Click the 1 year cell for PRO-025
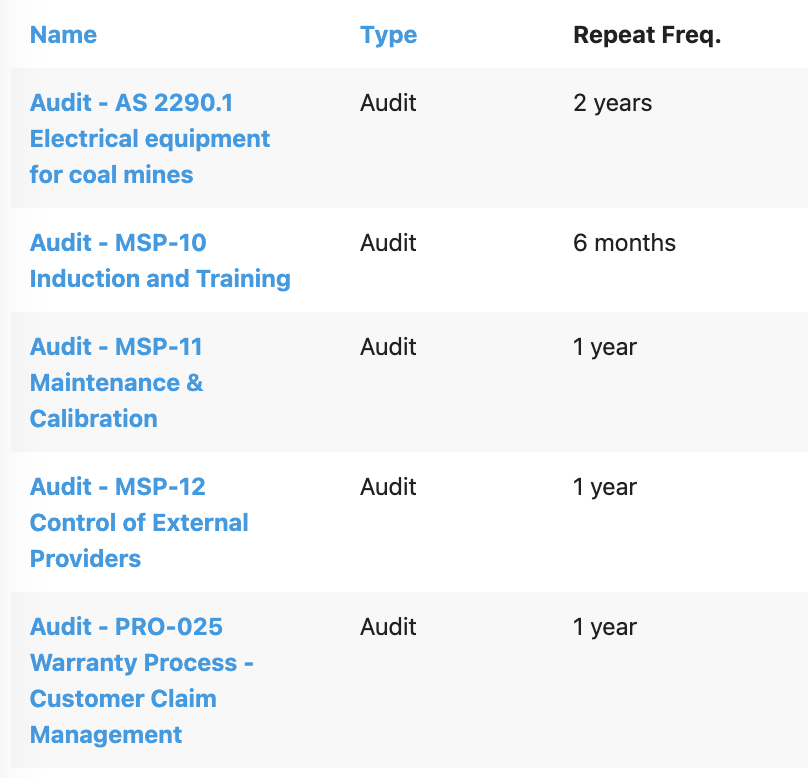808x778 pixels. click(605, 628)
